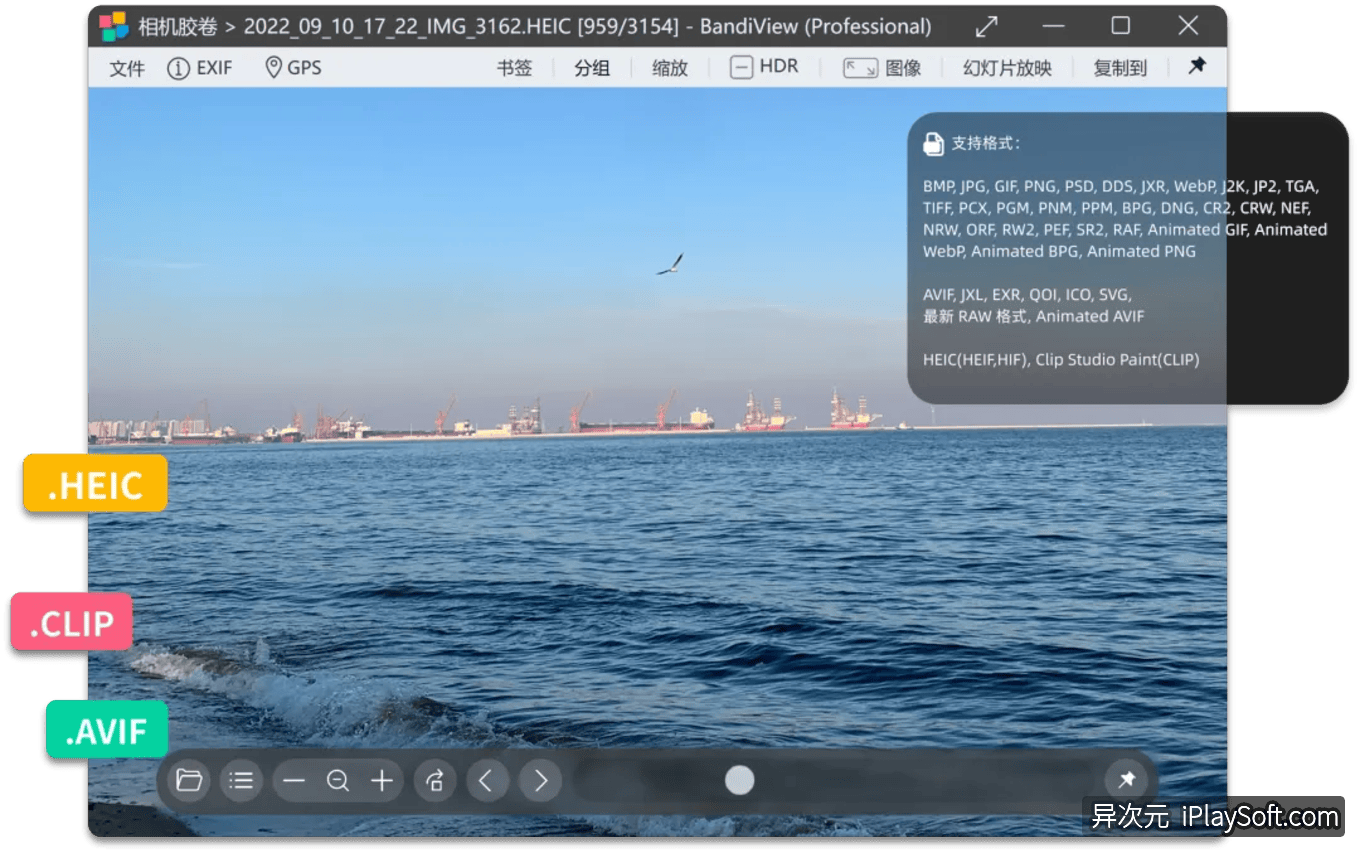Toggle HDR display mode
The height and width of the screenshot is (853, 1360).
765,66
